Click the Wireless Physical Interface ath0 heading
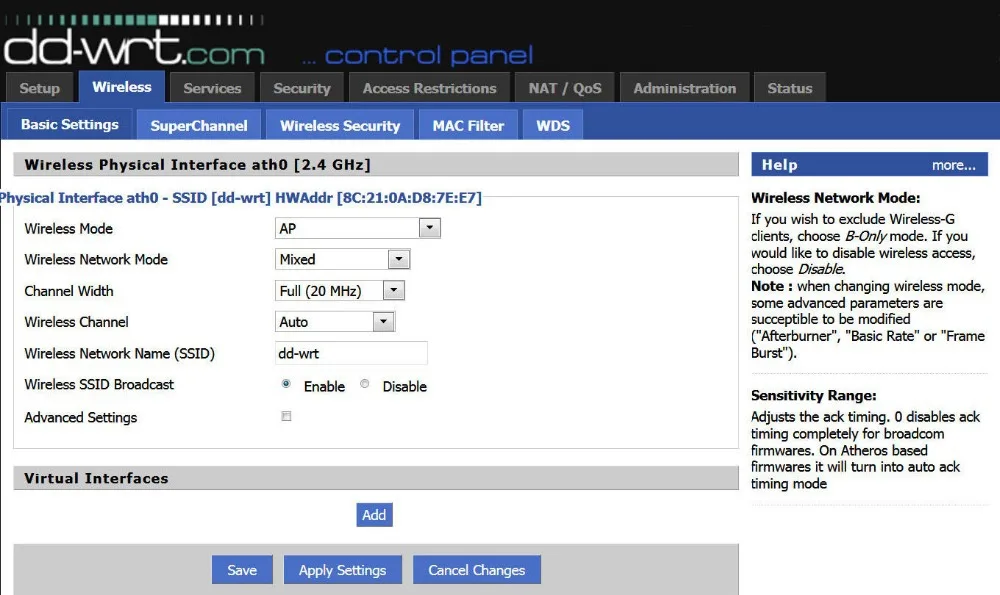The image size is (1000, 595). (x=198, y=165)
